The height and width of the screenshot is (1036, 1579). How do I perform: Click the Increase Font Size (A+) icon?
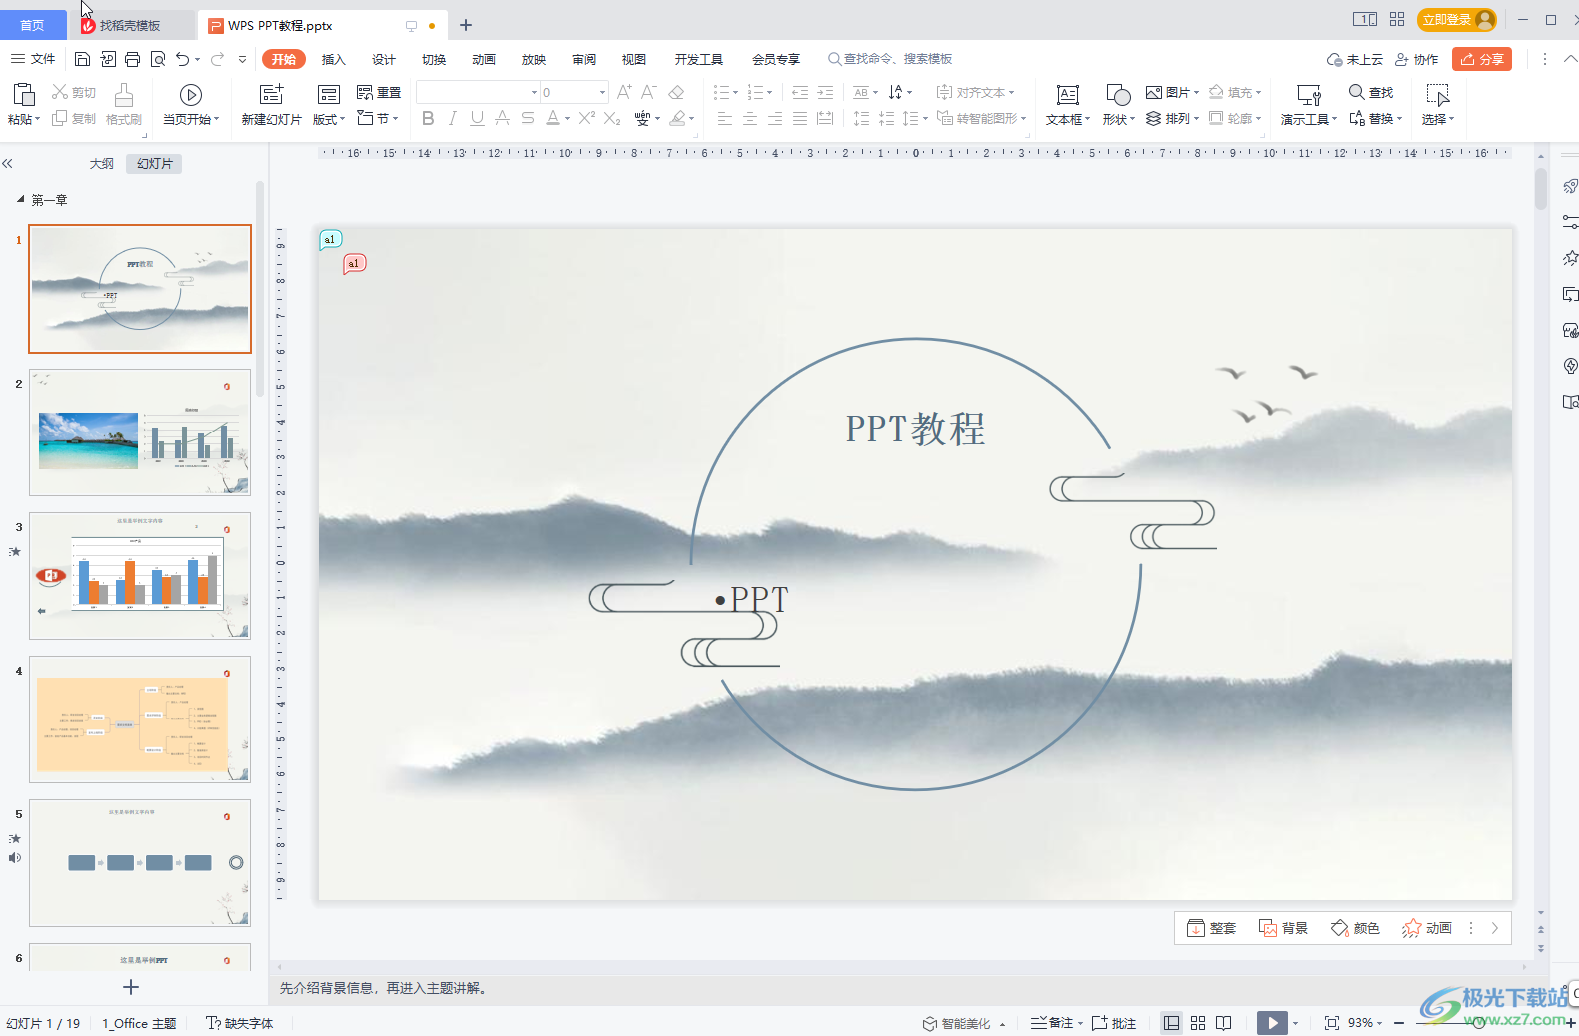(x=624, y=92)
